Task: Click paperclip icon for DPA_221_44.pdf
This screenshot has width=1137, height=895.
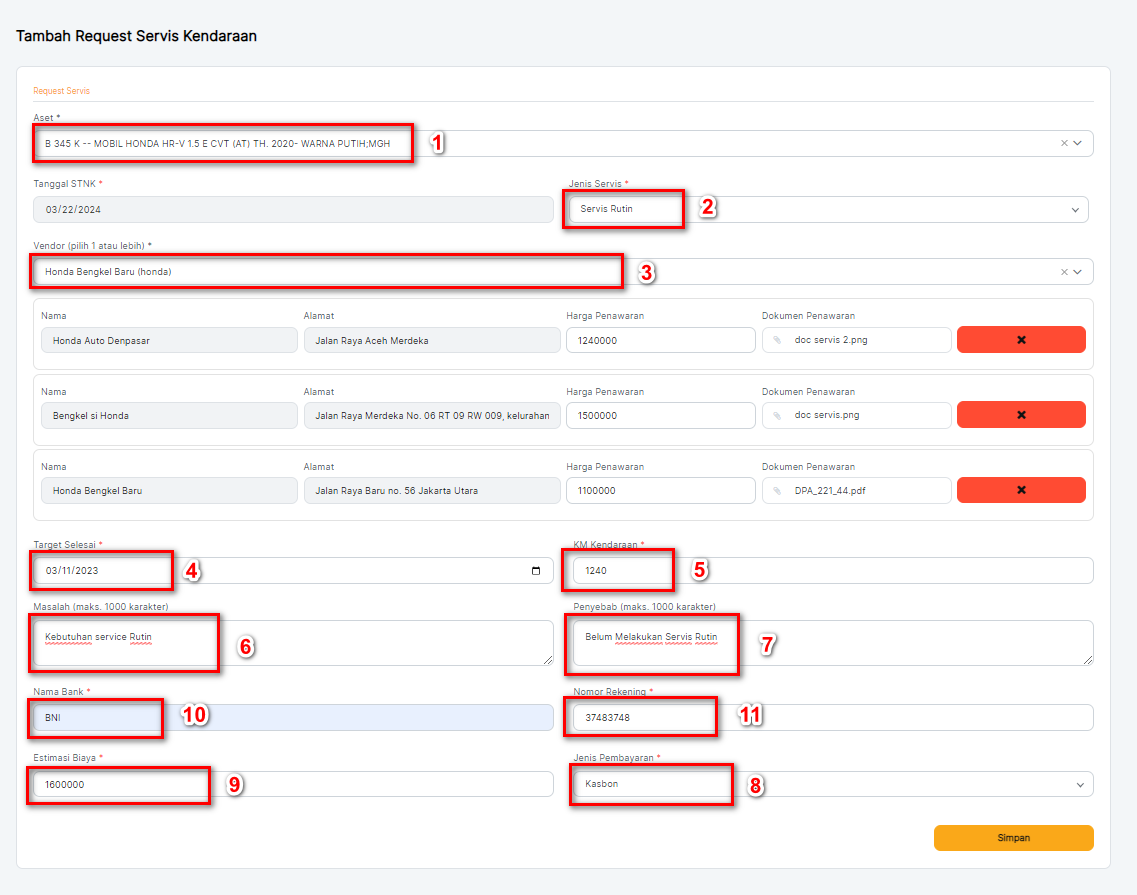Action: pyautogui.click(x=777, y=490)
